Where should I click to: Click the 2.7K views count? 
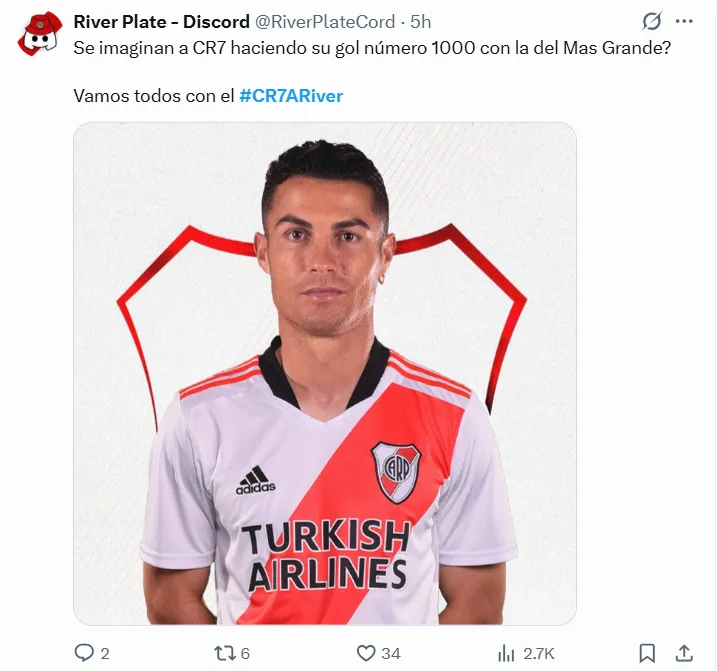tap(539, 653)
